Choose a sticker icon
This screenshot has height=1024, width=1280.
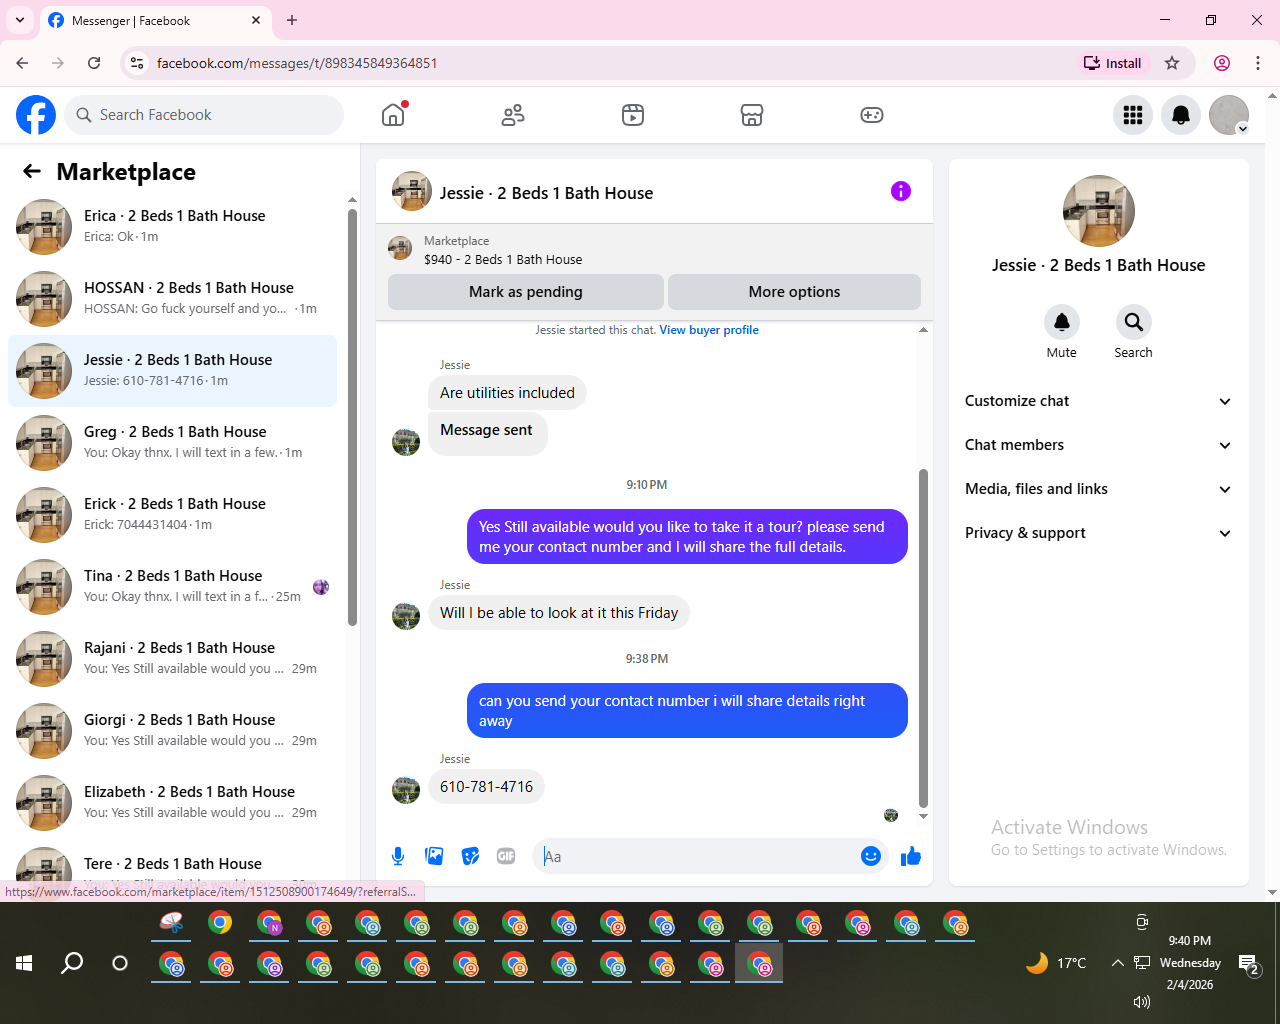(470, 856)
